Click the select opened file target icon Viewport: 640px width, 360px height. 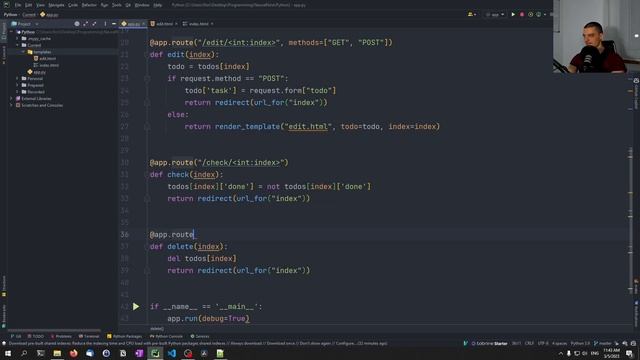pos(77,24)
